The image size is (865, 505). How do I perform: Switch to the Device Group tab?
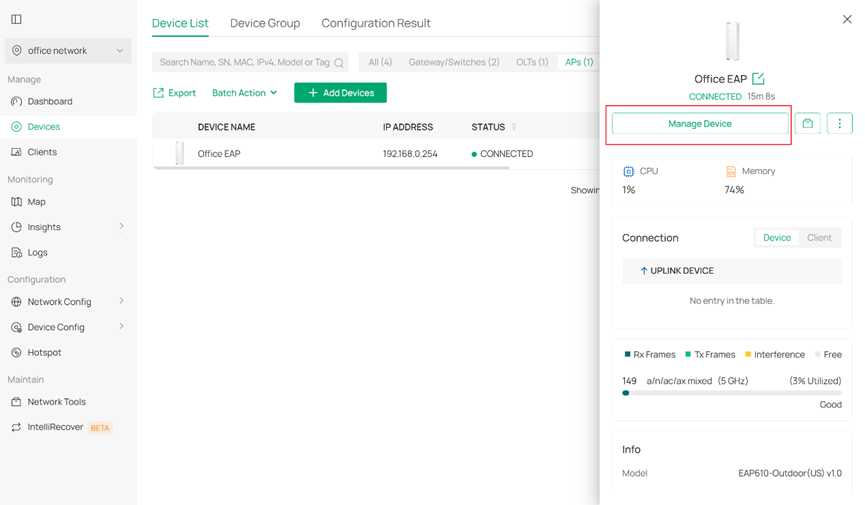pos(265,23)
